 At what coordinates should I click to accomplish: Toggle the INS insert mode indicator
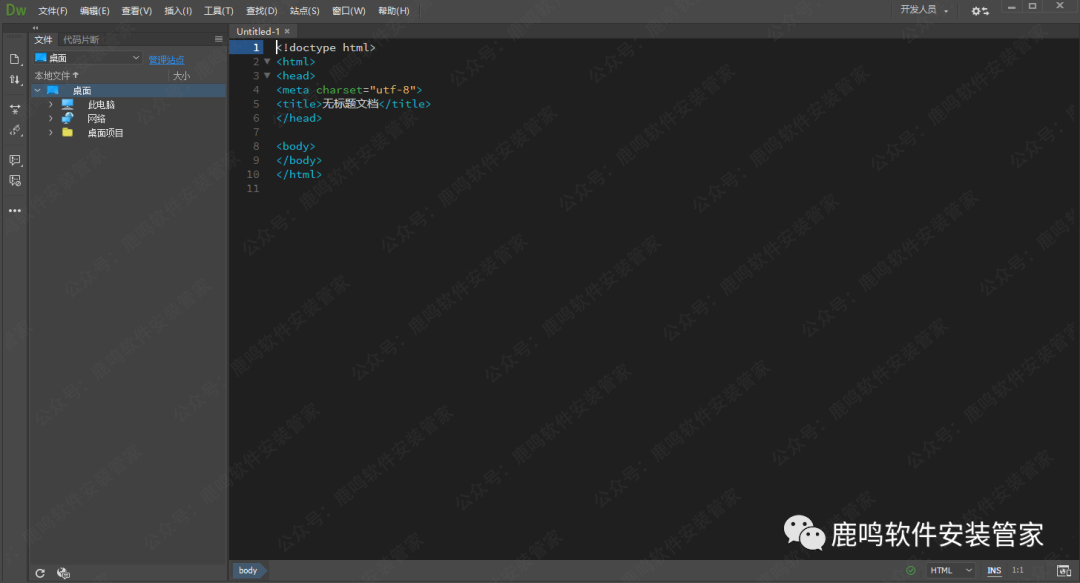994,571
